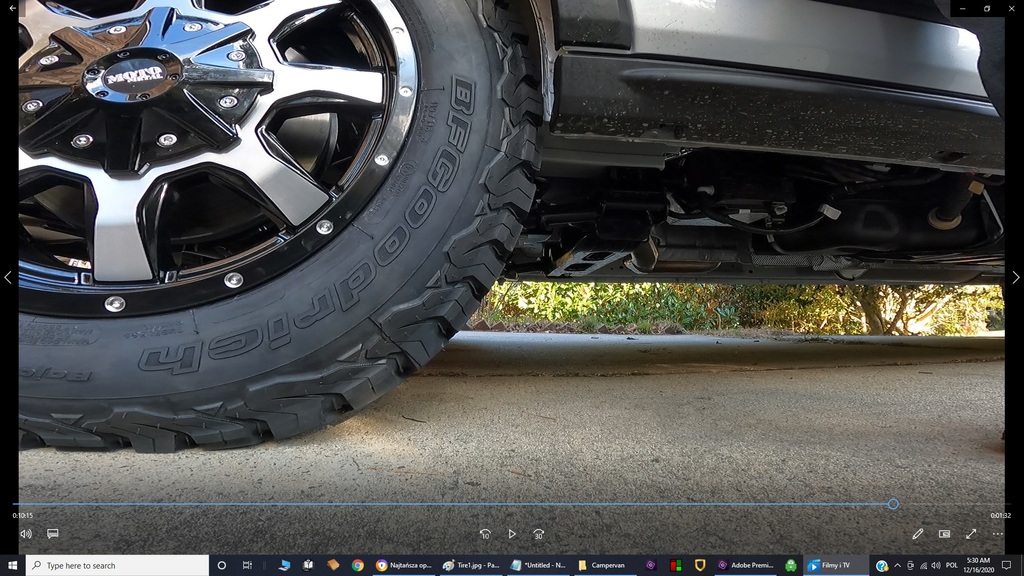Open the computer monitor app on taskbar
This screenshot has width=1024, height=576.
(x=284, y=566)
